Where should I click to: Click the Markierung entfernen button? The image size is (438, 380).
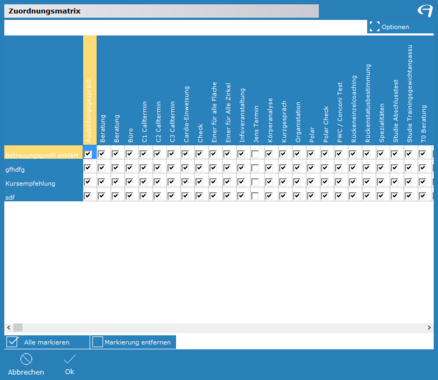pyautogui.click(x=133, y=342)
